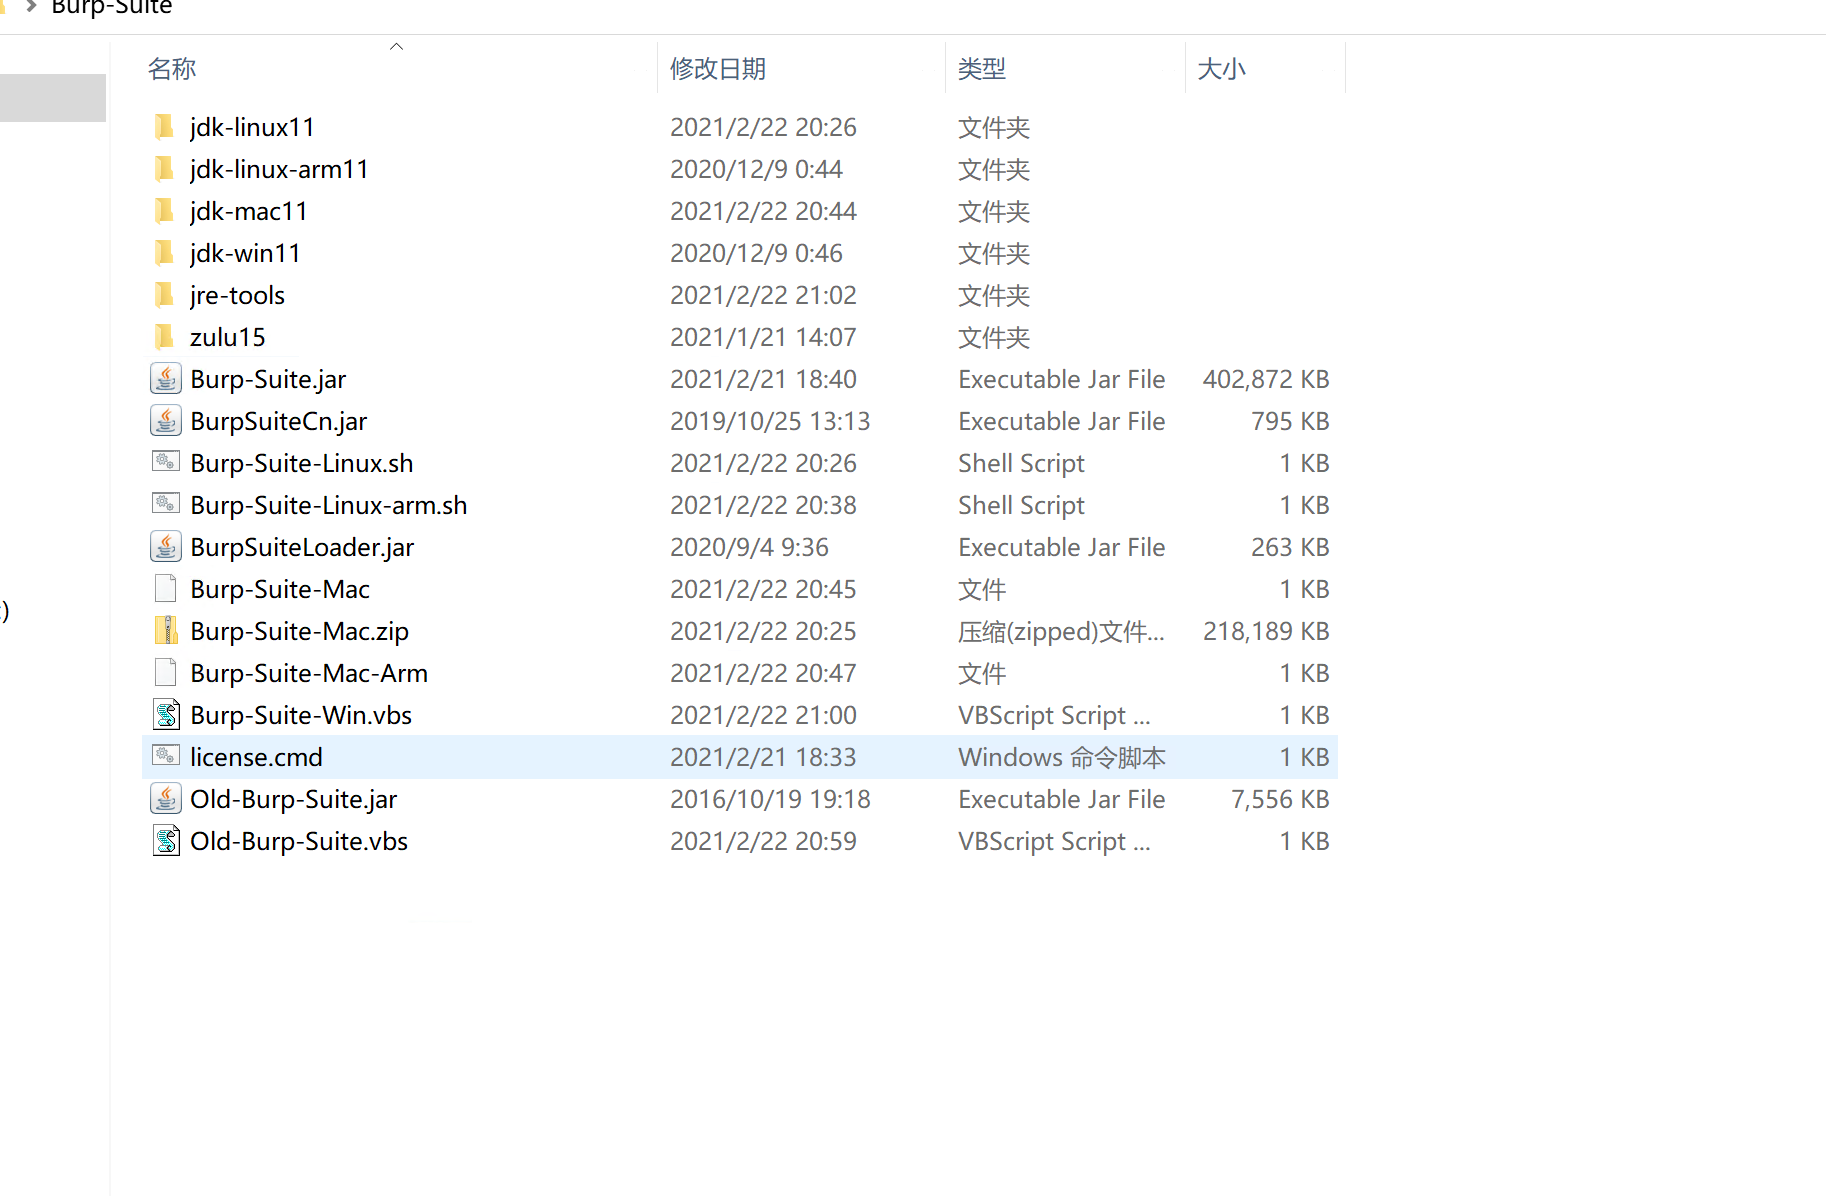Select the file name Burp-Suite-Win.vbs
The width and height of the screenshot is (1826, 1196).
pyautogui.click(x=301, y=715)
